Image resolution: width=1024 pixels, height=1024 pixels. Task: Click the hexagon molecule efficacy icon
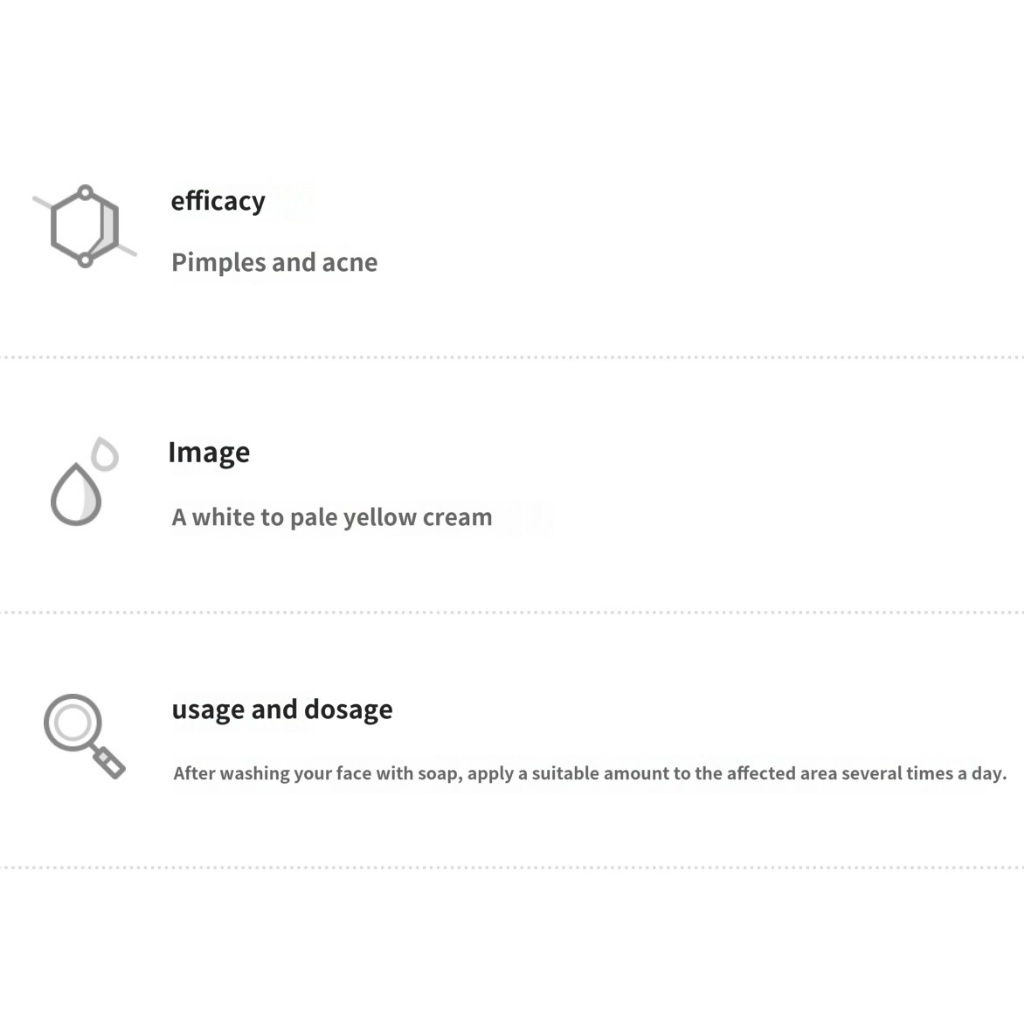click(x=84, y=227)
